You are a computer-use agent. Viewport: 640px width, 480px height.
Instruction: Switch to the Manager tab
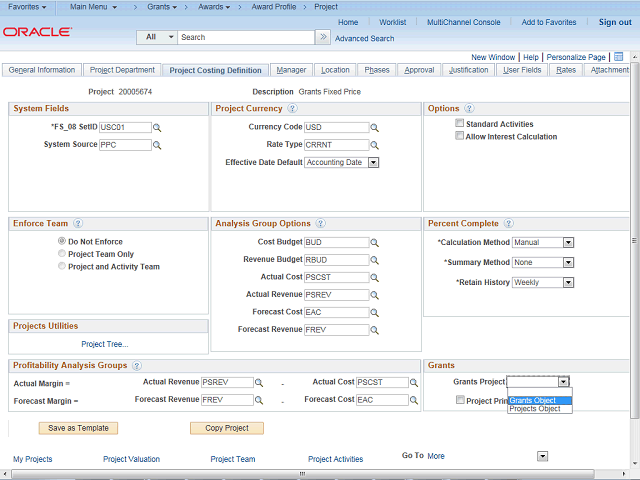[x=291, y=70]
